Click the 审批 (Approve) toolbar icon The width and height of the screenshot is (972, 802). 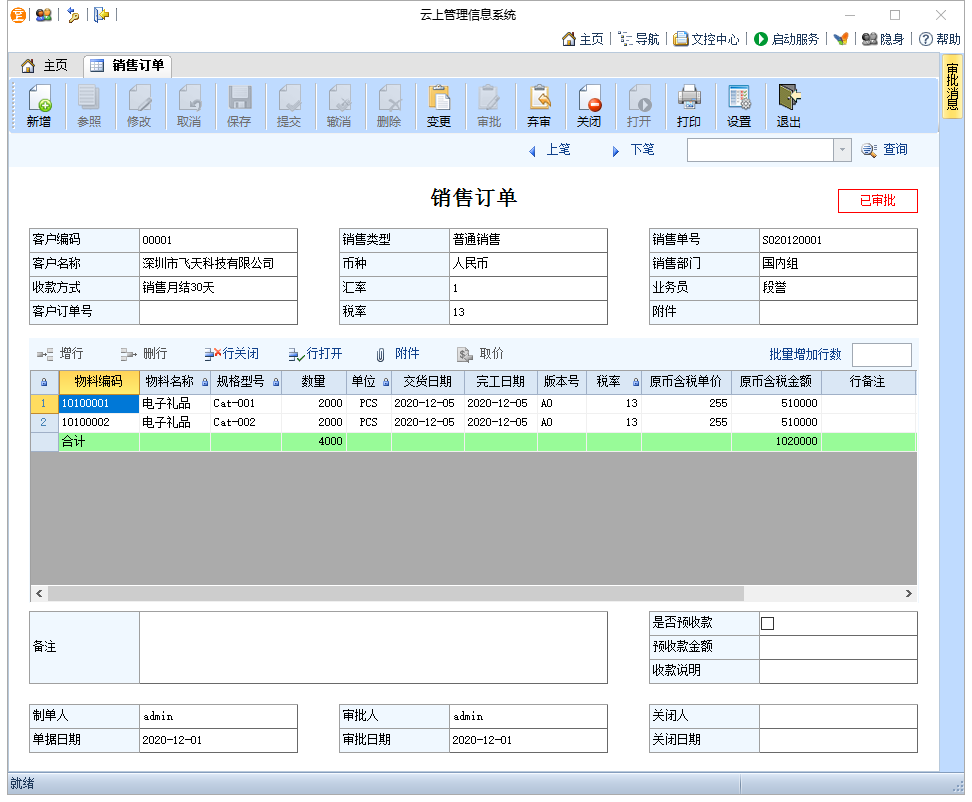pos(489,106)
